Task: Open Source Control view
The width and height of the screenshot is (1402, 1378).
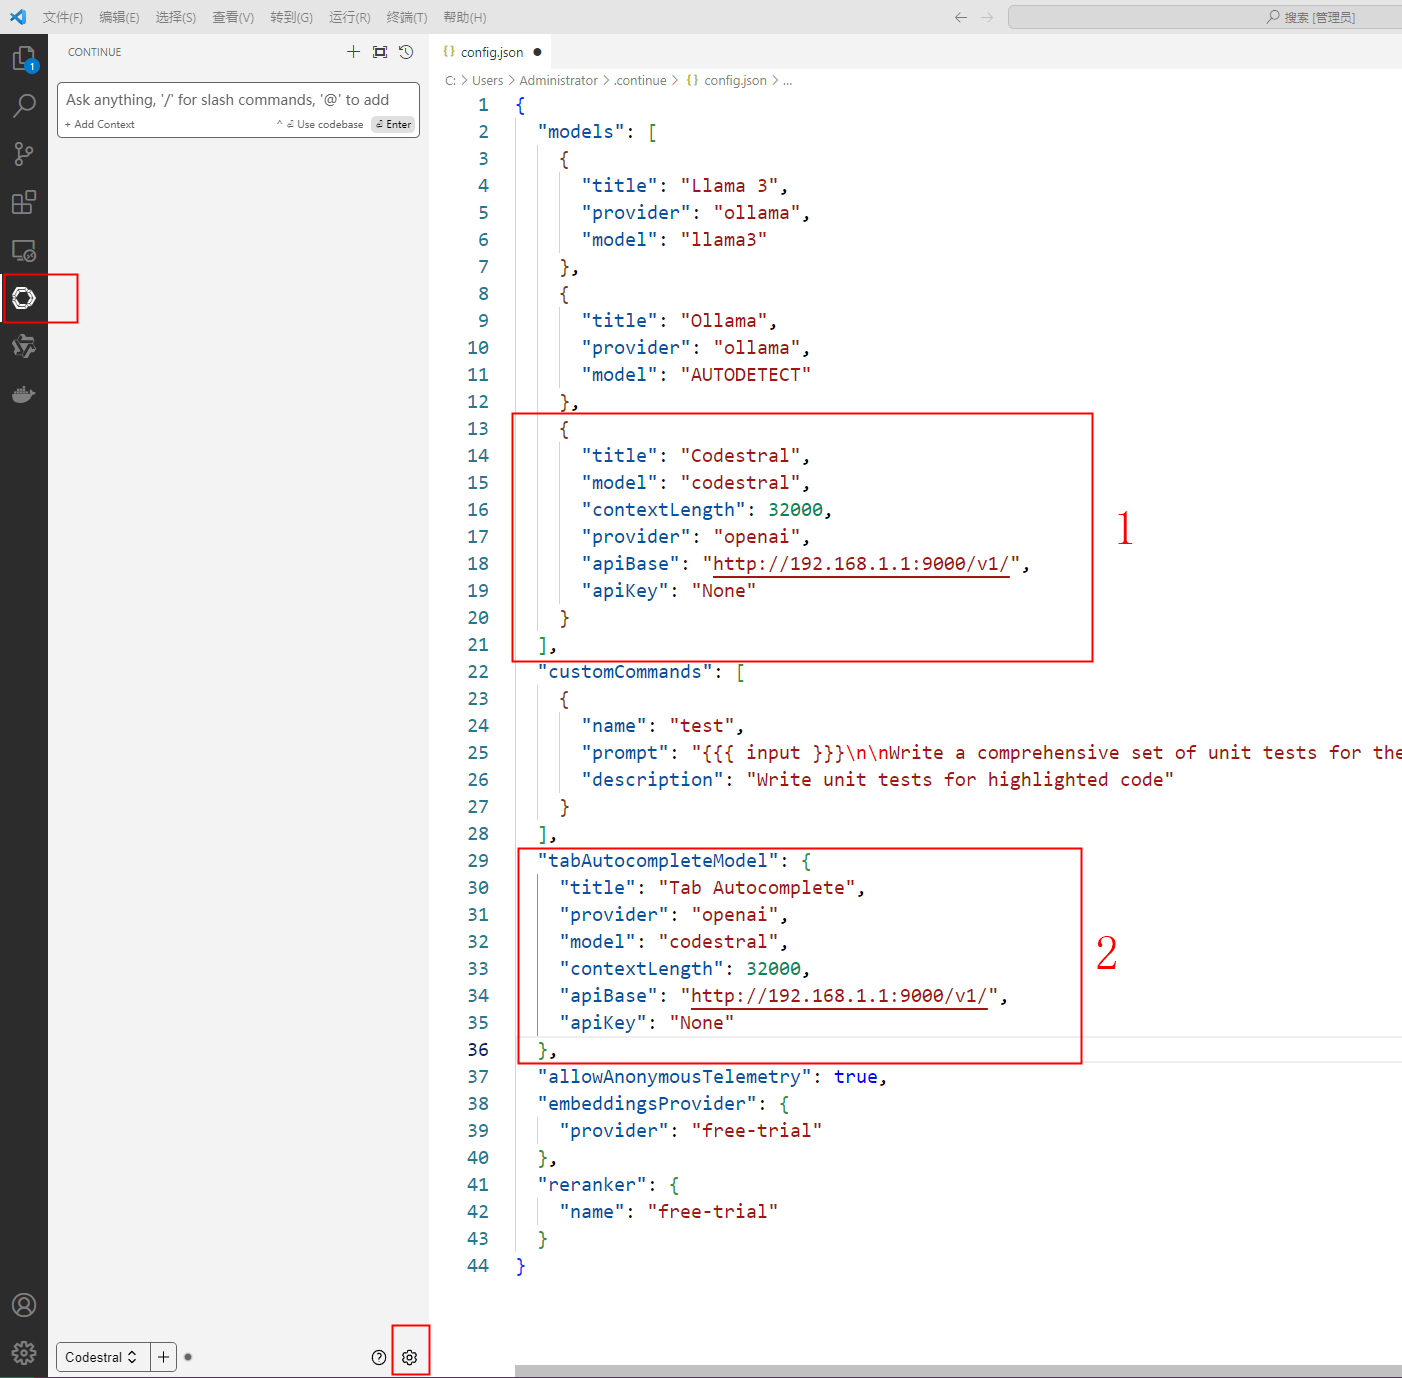Action: click(25, 154)
